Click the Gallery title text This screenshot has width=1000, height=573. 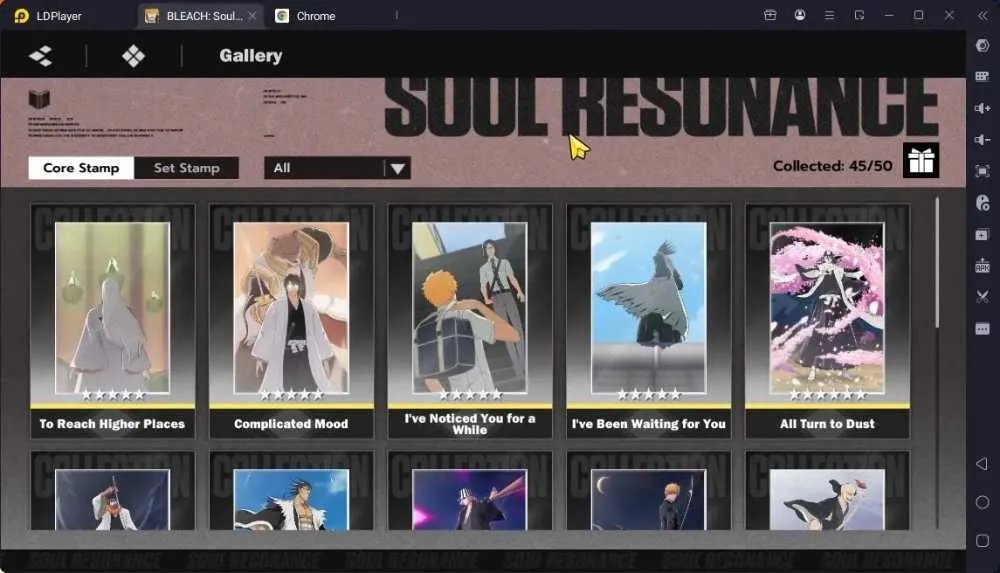(x=251, y=56)
